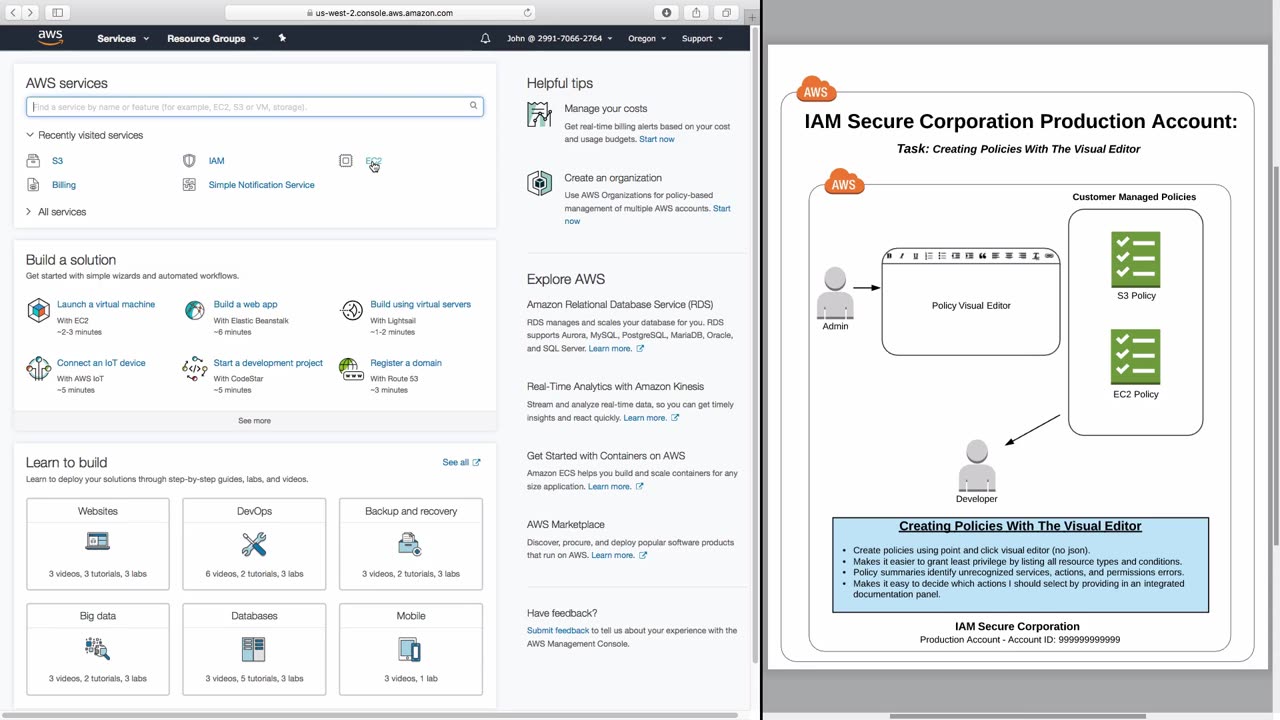
Task: Open the Resource Groups dropdown
Action: [x=213, y=38]
